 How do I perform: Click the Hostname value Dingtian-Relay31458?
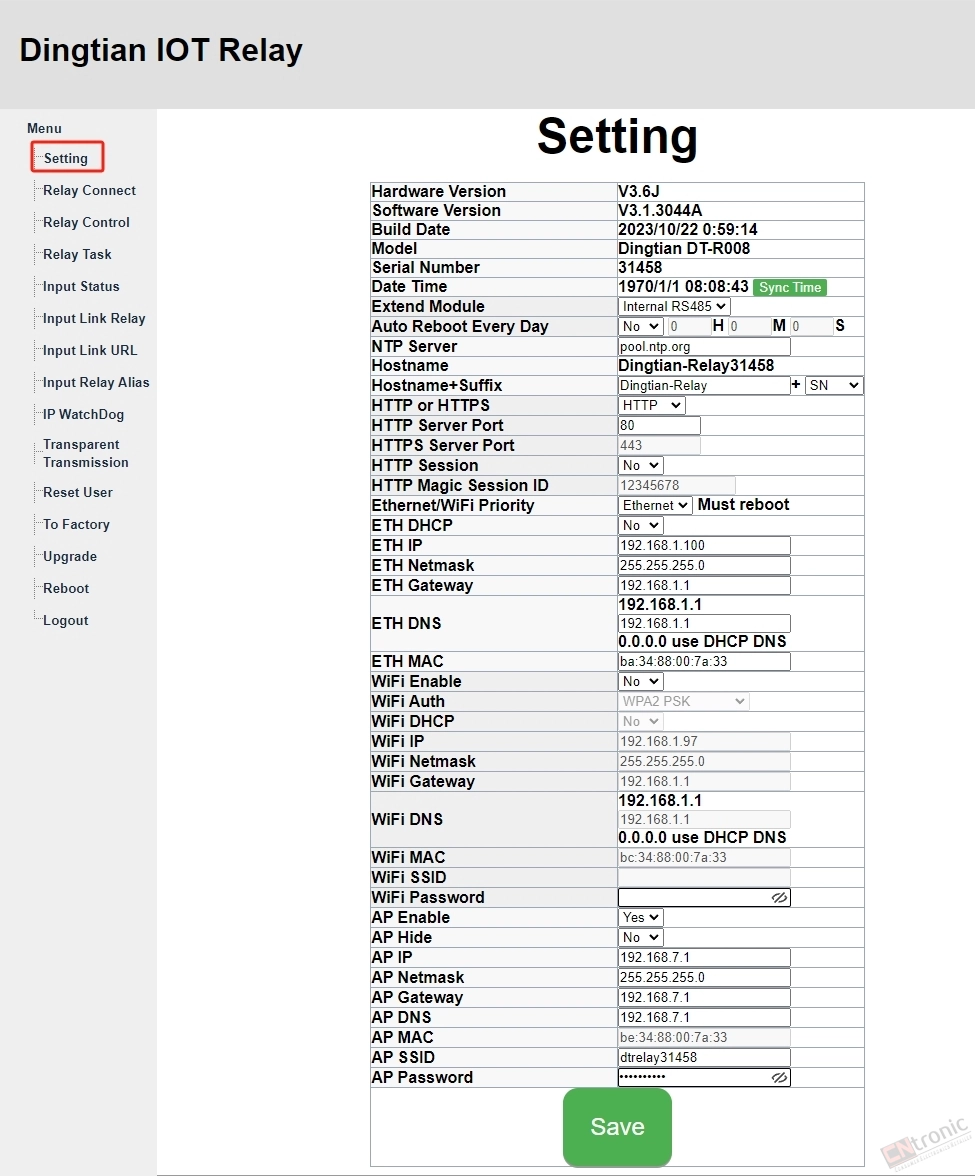696,366
